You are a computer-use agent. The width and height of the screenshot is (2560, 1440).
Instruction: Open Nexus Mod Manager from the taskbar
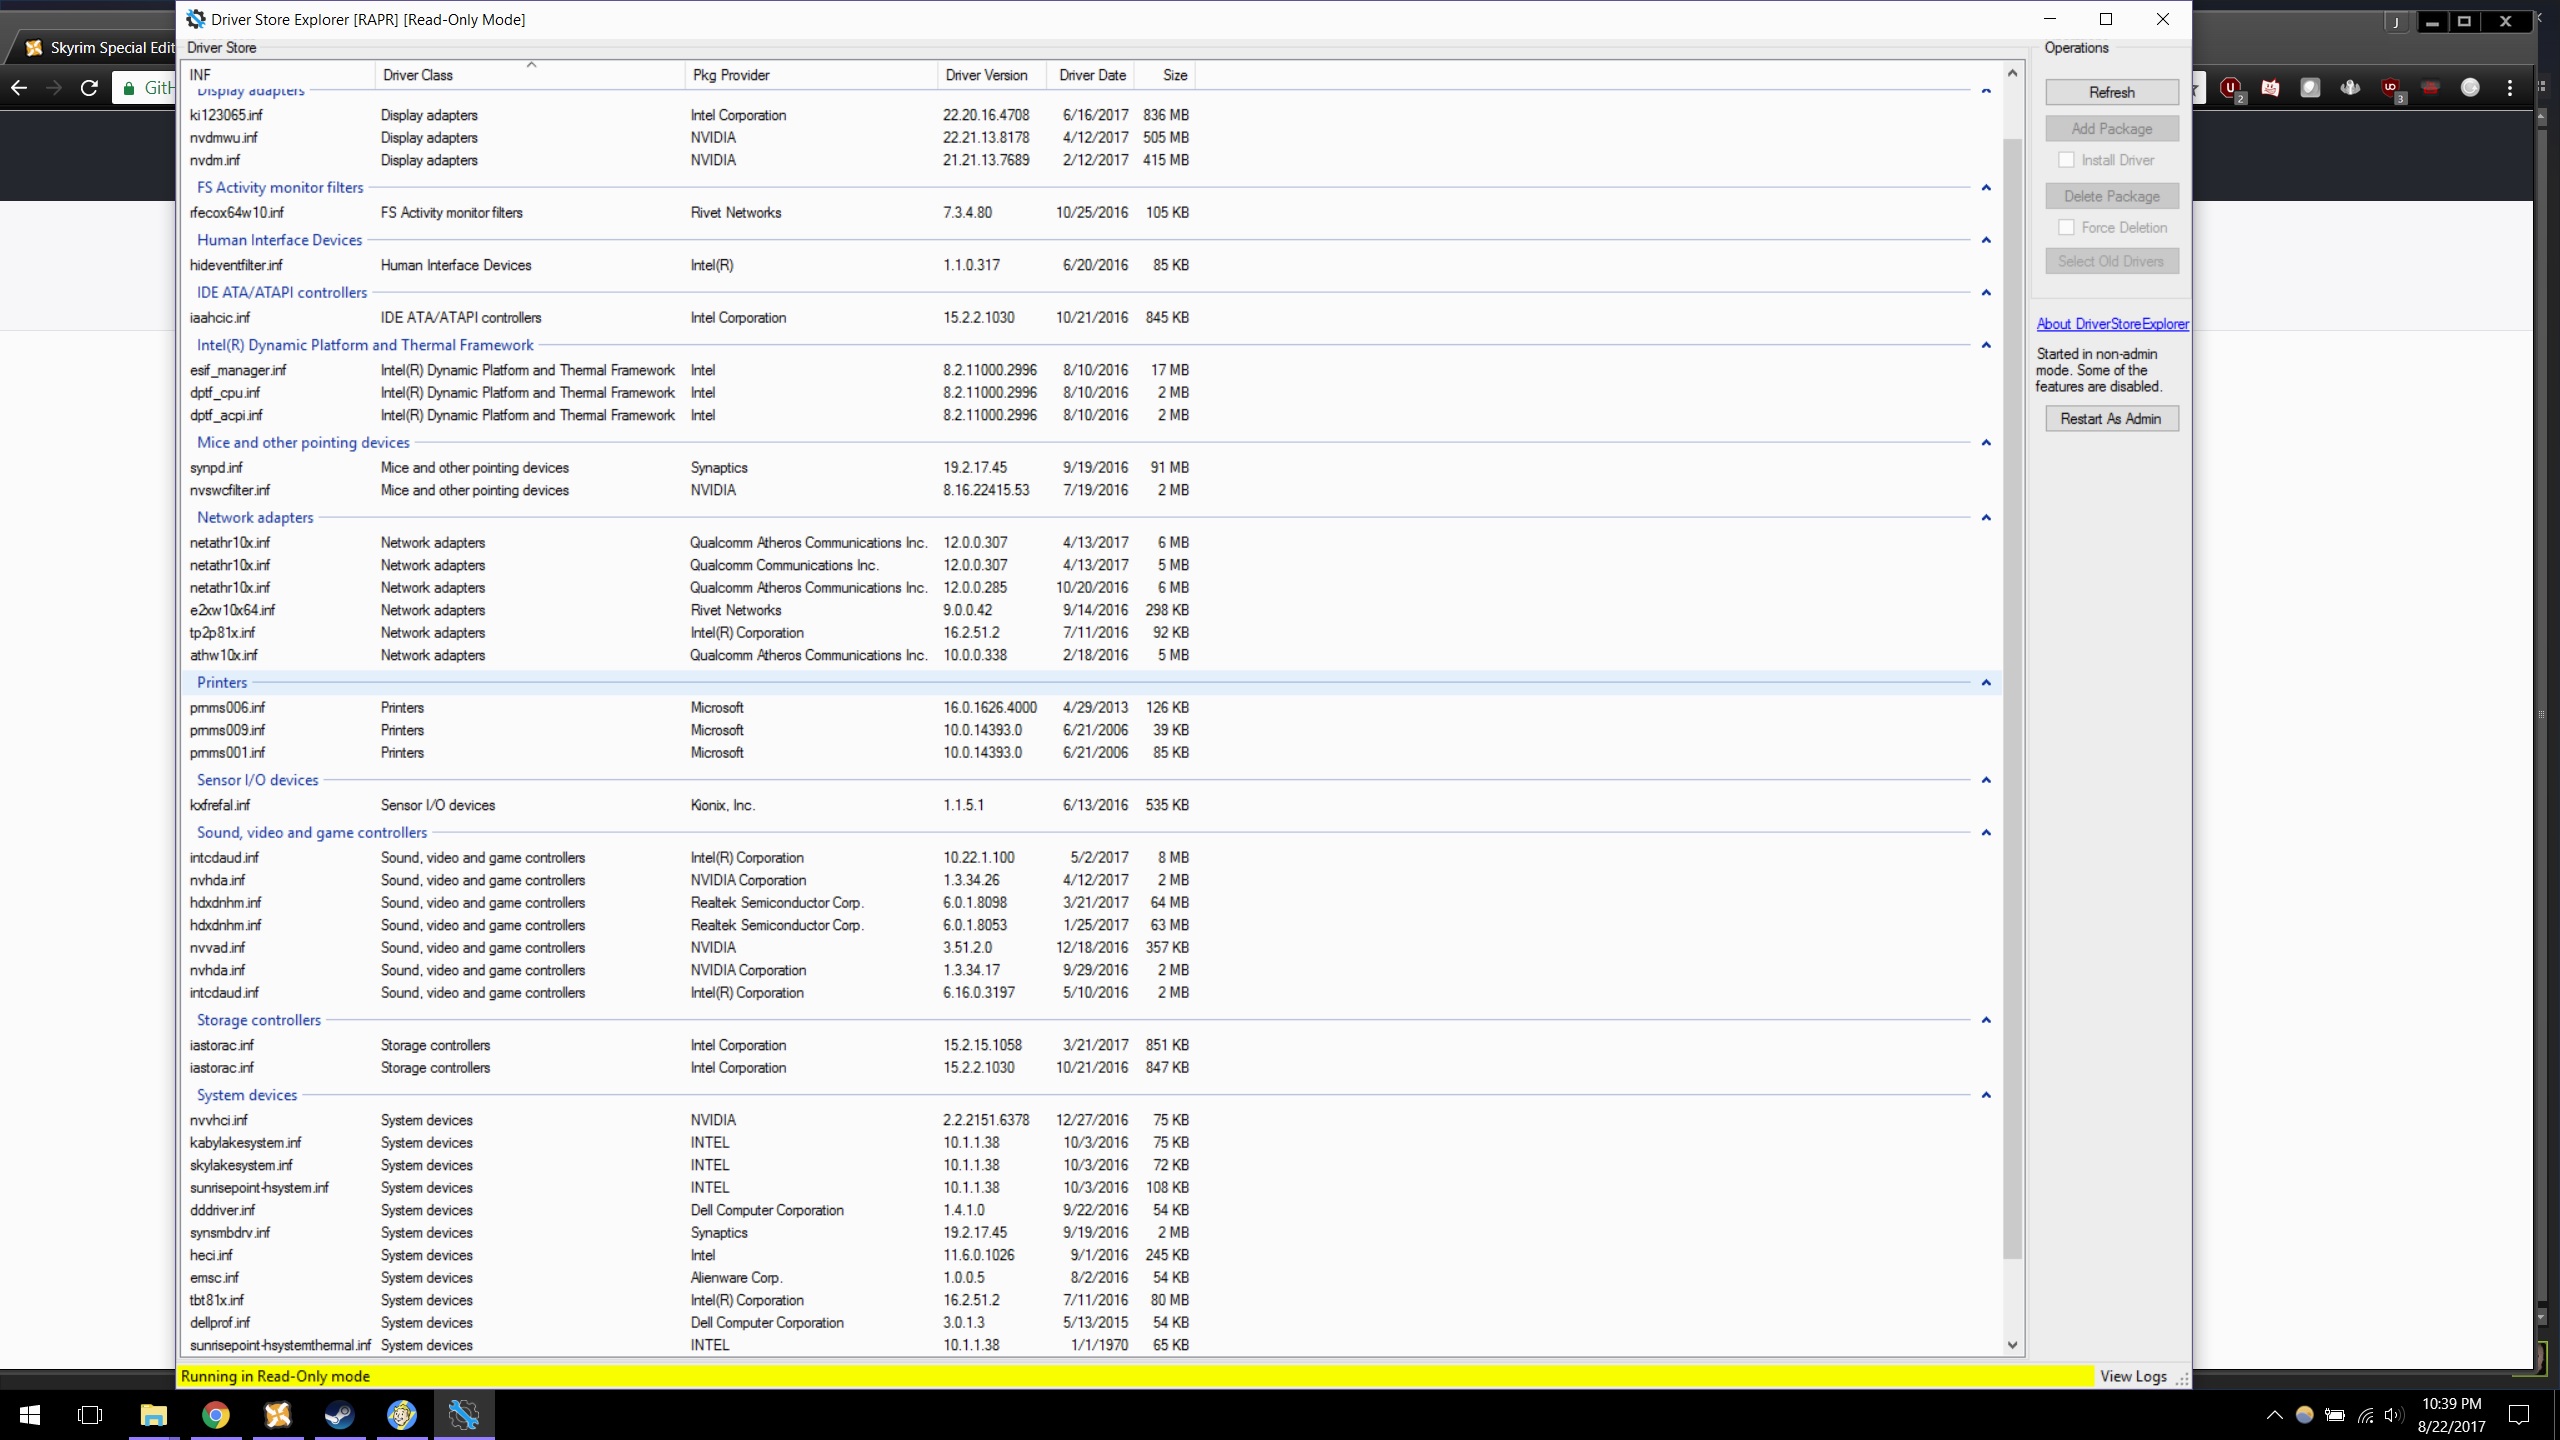tap(277, 1415)
